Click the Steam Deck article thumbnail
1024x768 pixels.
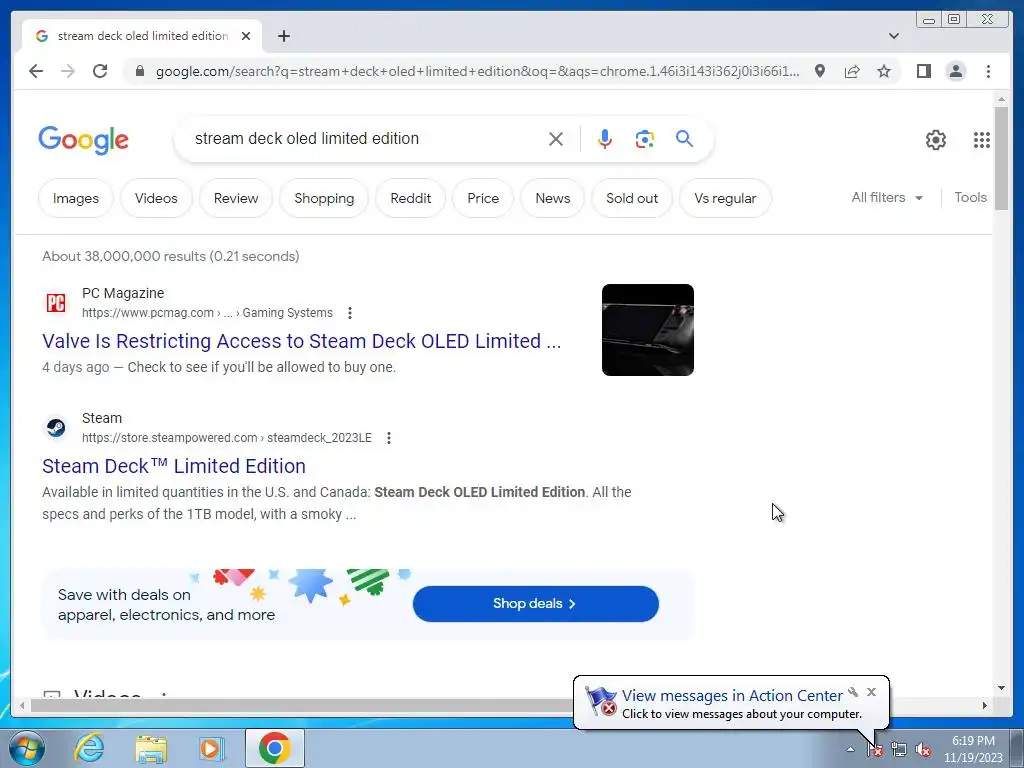pos(648,330)
